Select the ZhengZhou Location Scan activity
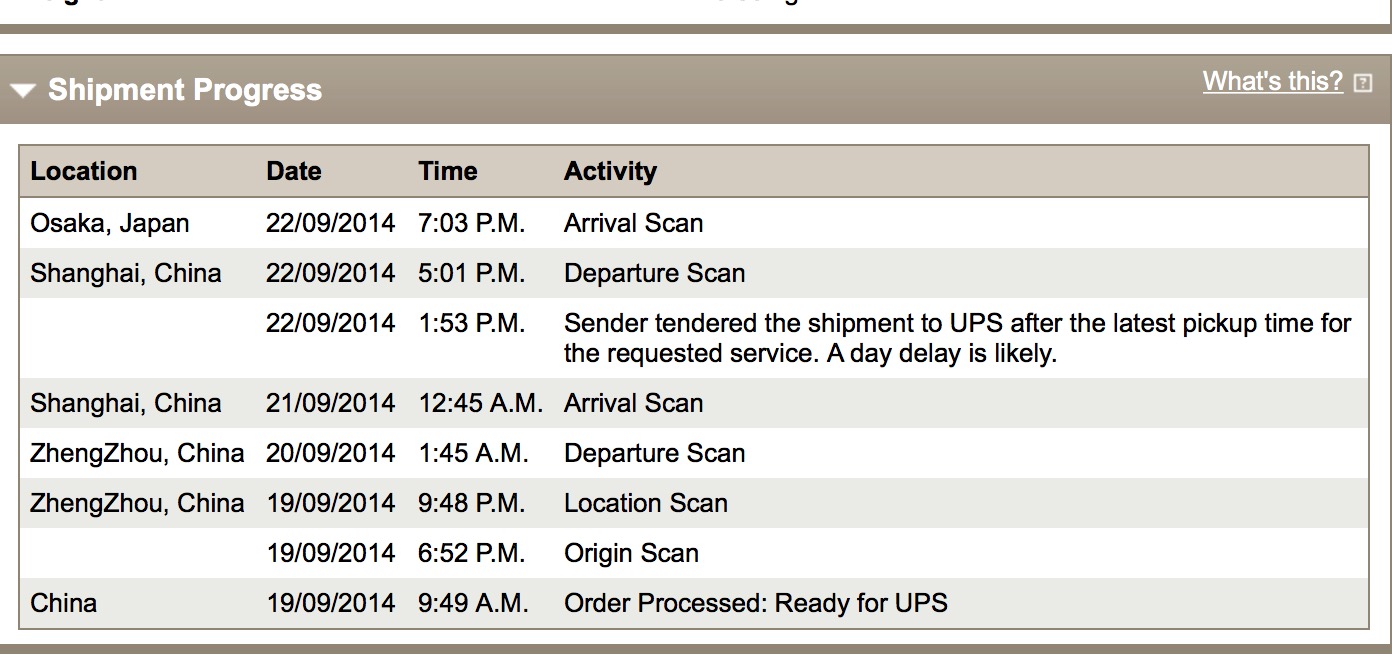1392x656 pixels. point(646,503)
